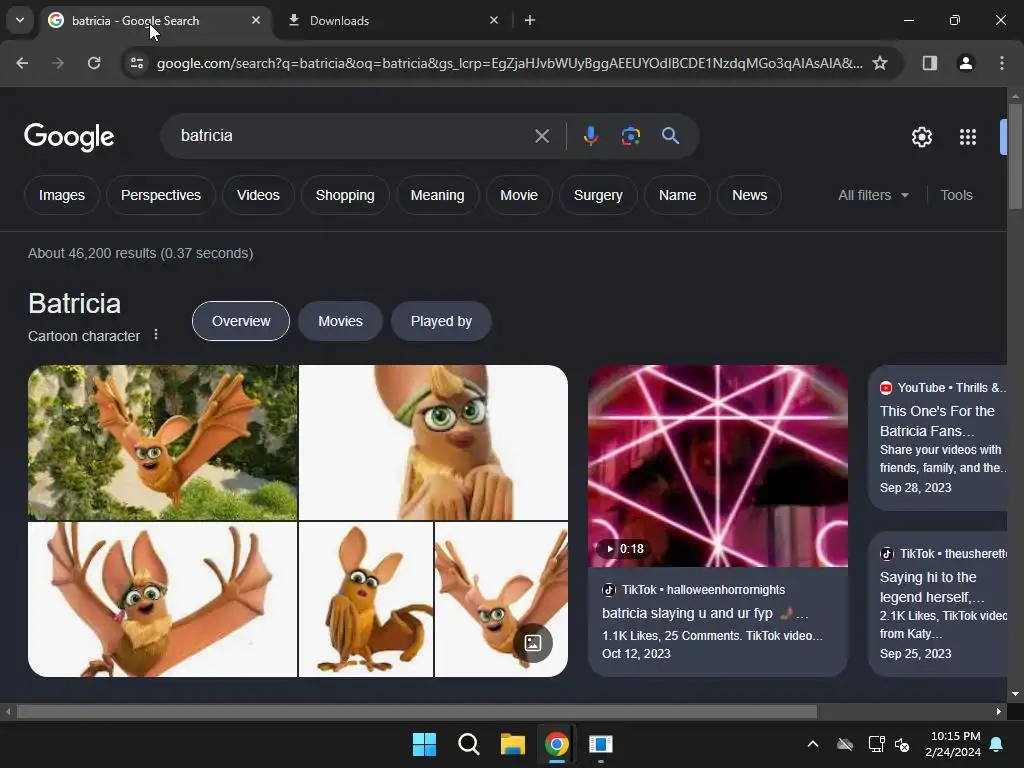Click the magnifier search button
Image resolution: width=1024 pixels, height=768 pixels.
coord(671,136)
